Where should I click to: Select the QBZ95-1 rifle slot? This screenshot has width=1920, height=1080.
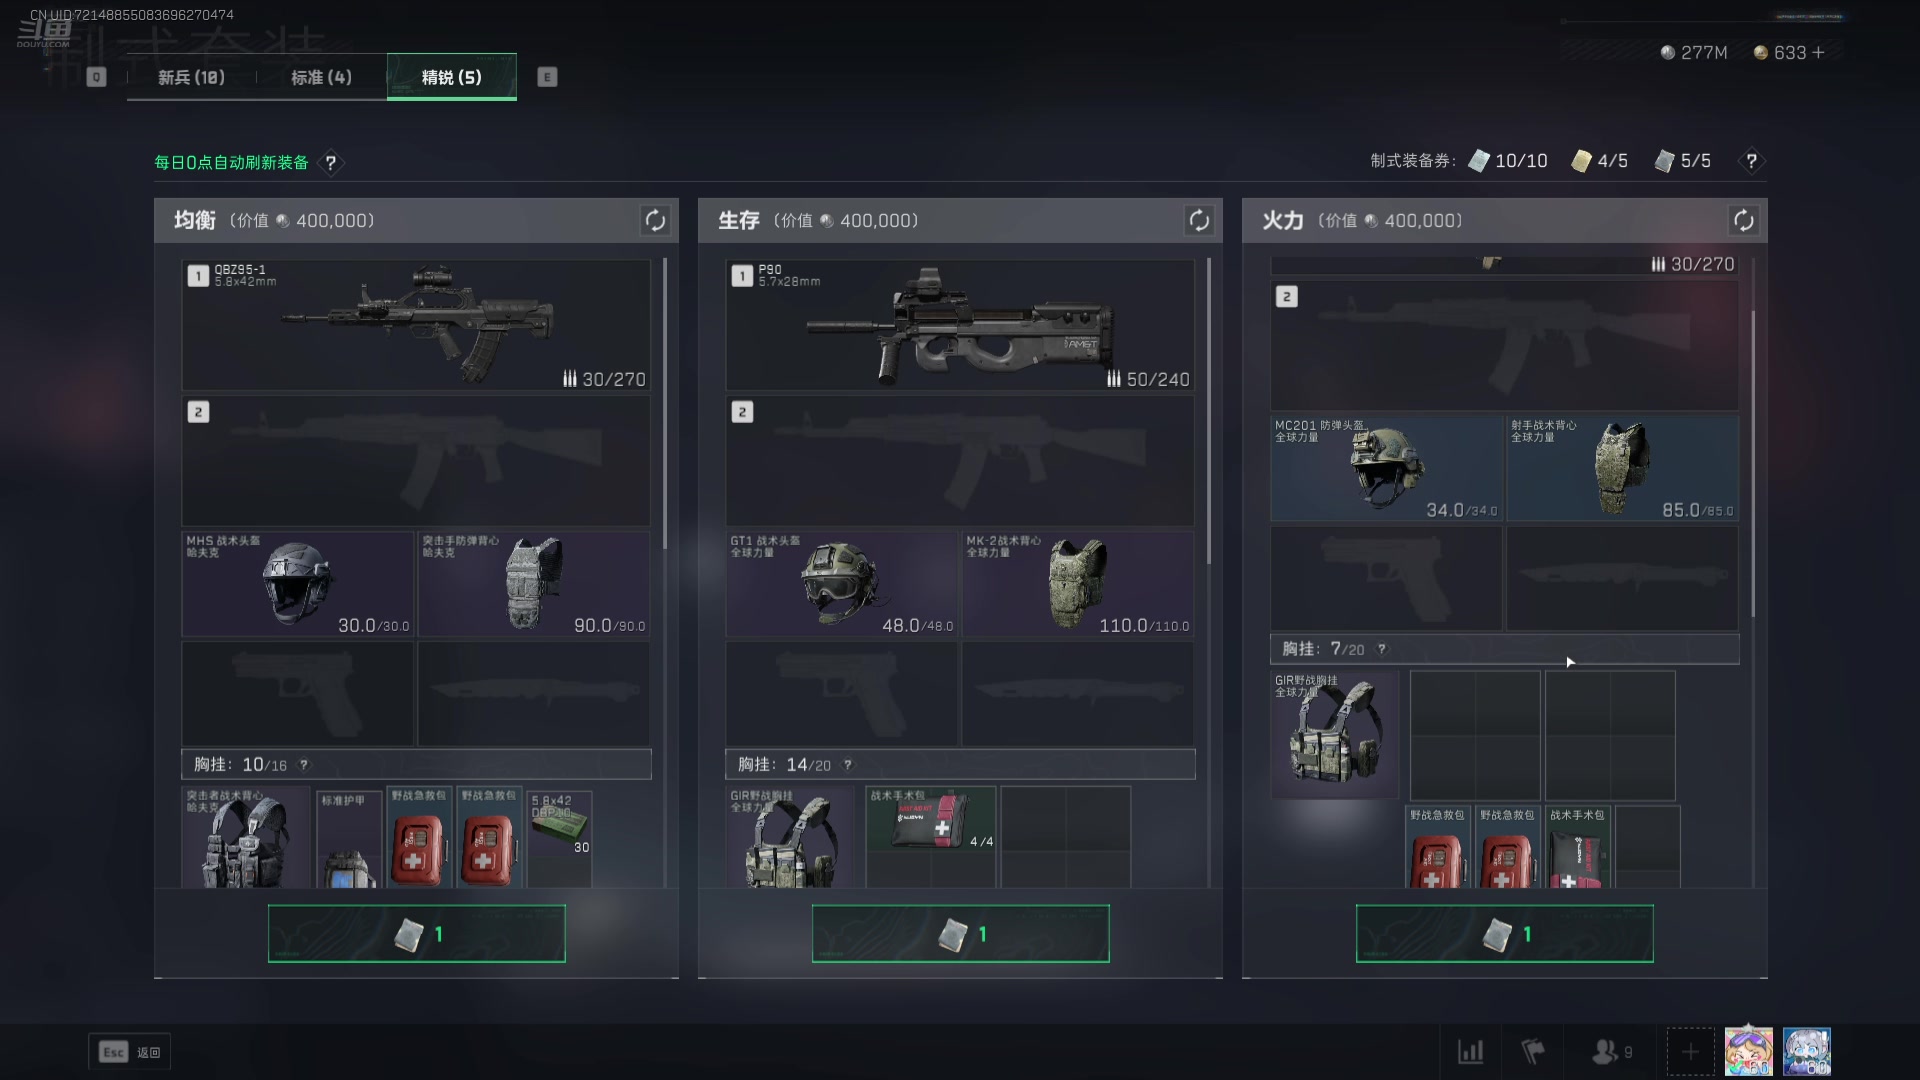(416, 325)
